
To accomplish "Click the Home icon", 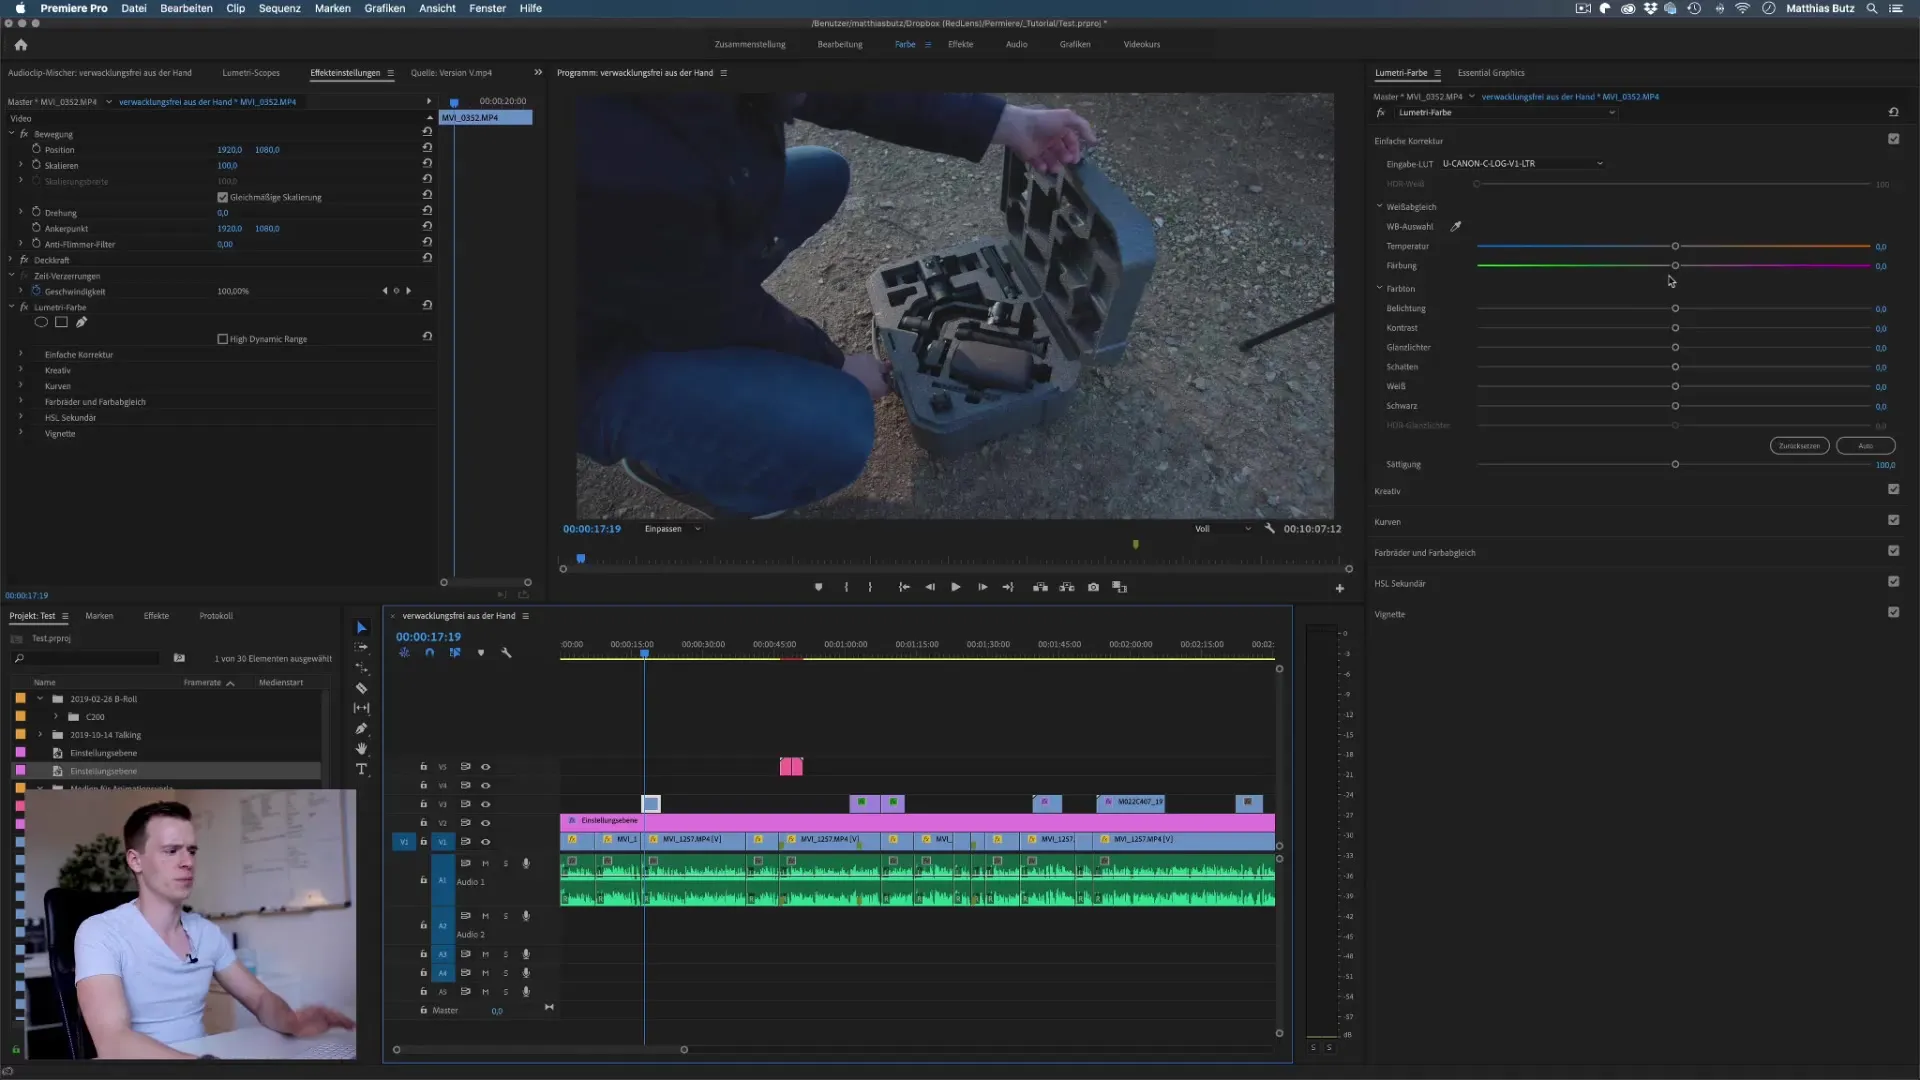I will [21, 44].
